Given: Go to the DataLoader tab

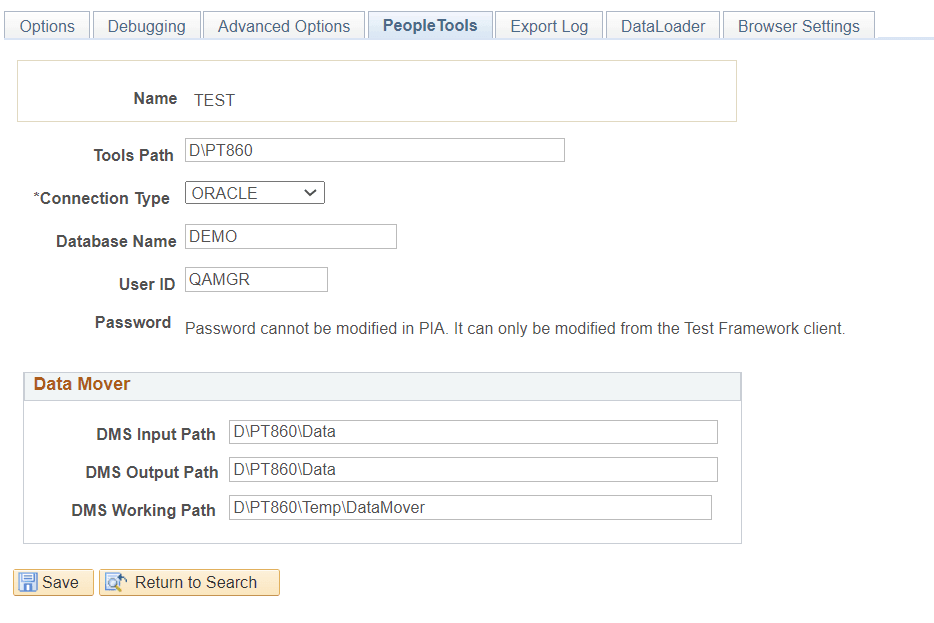Looking at the screenshot, I should tap(662, 24).
